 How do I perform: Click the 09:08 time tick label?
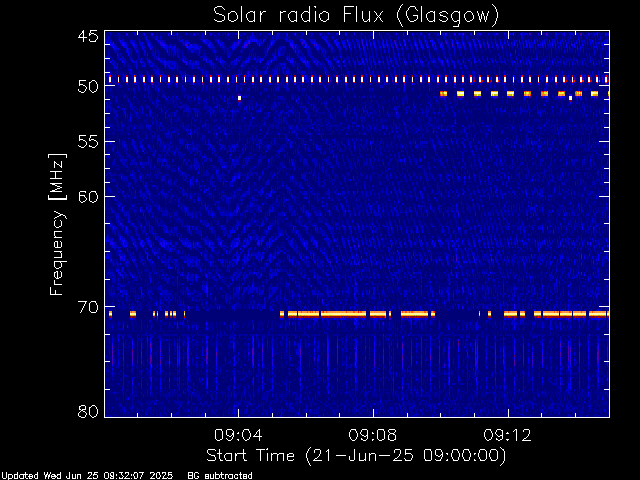(373, 435)
